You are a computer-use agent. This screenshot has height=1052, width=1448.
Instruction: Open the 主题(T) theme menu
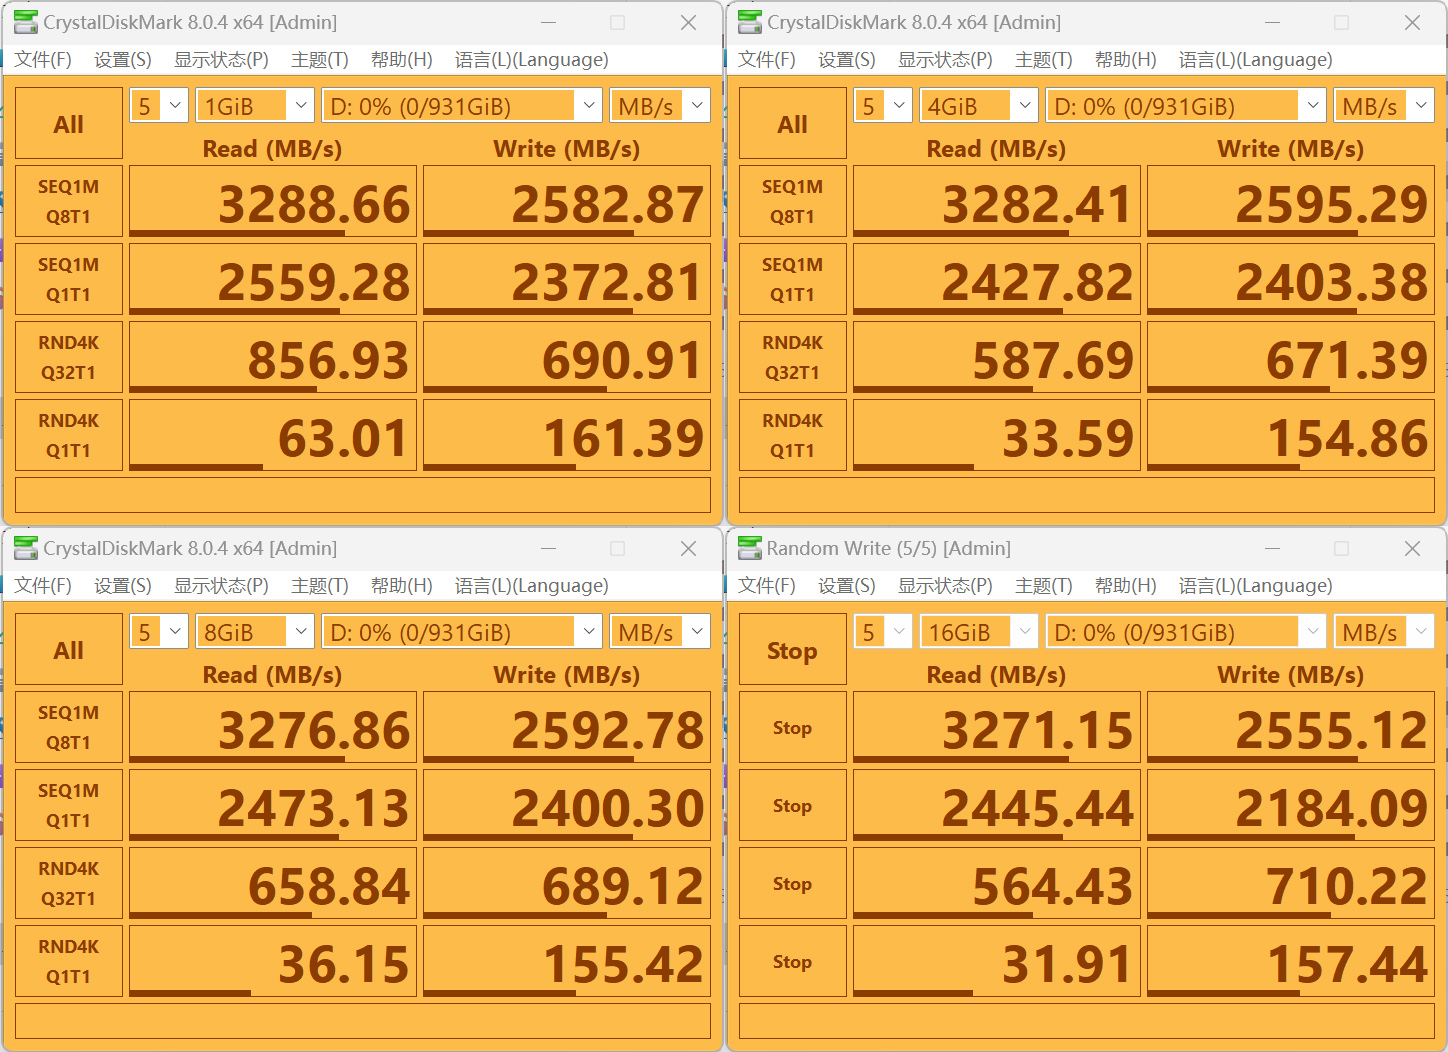point(319,59)
